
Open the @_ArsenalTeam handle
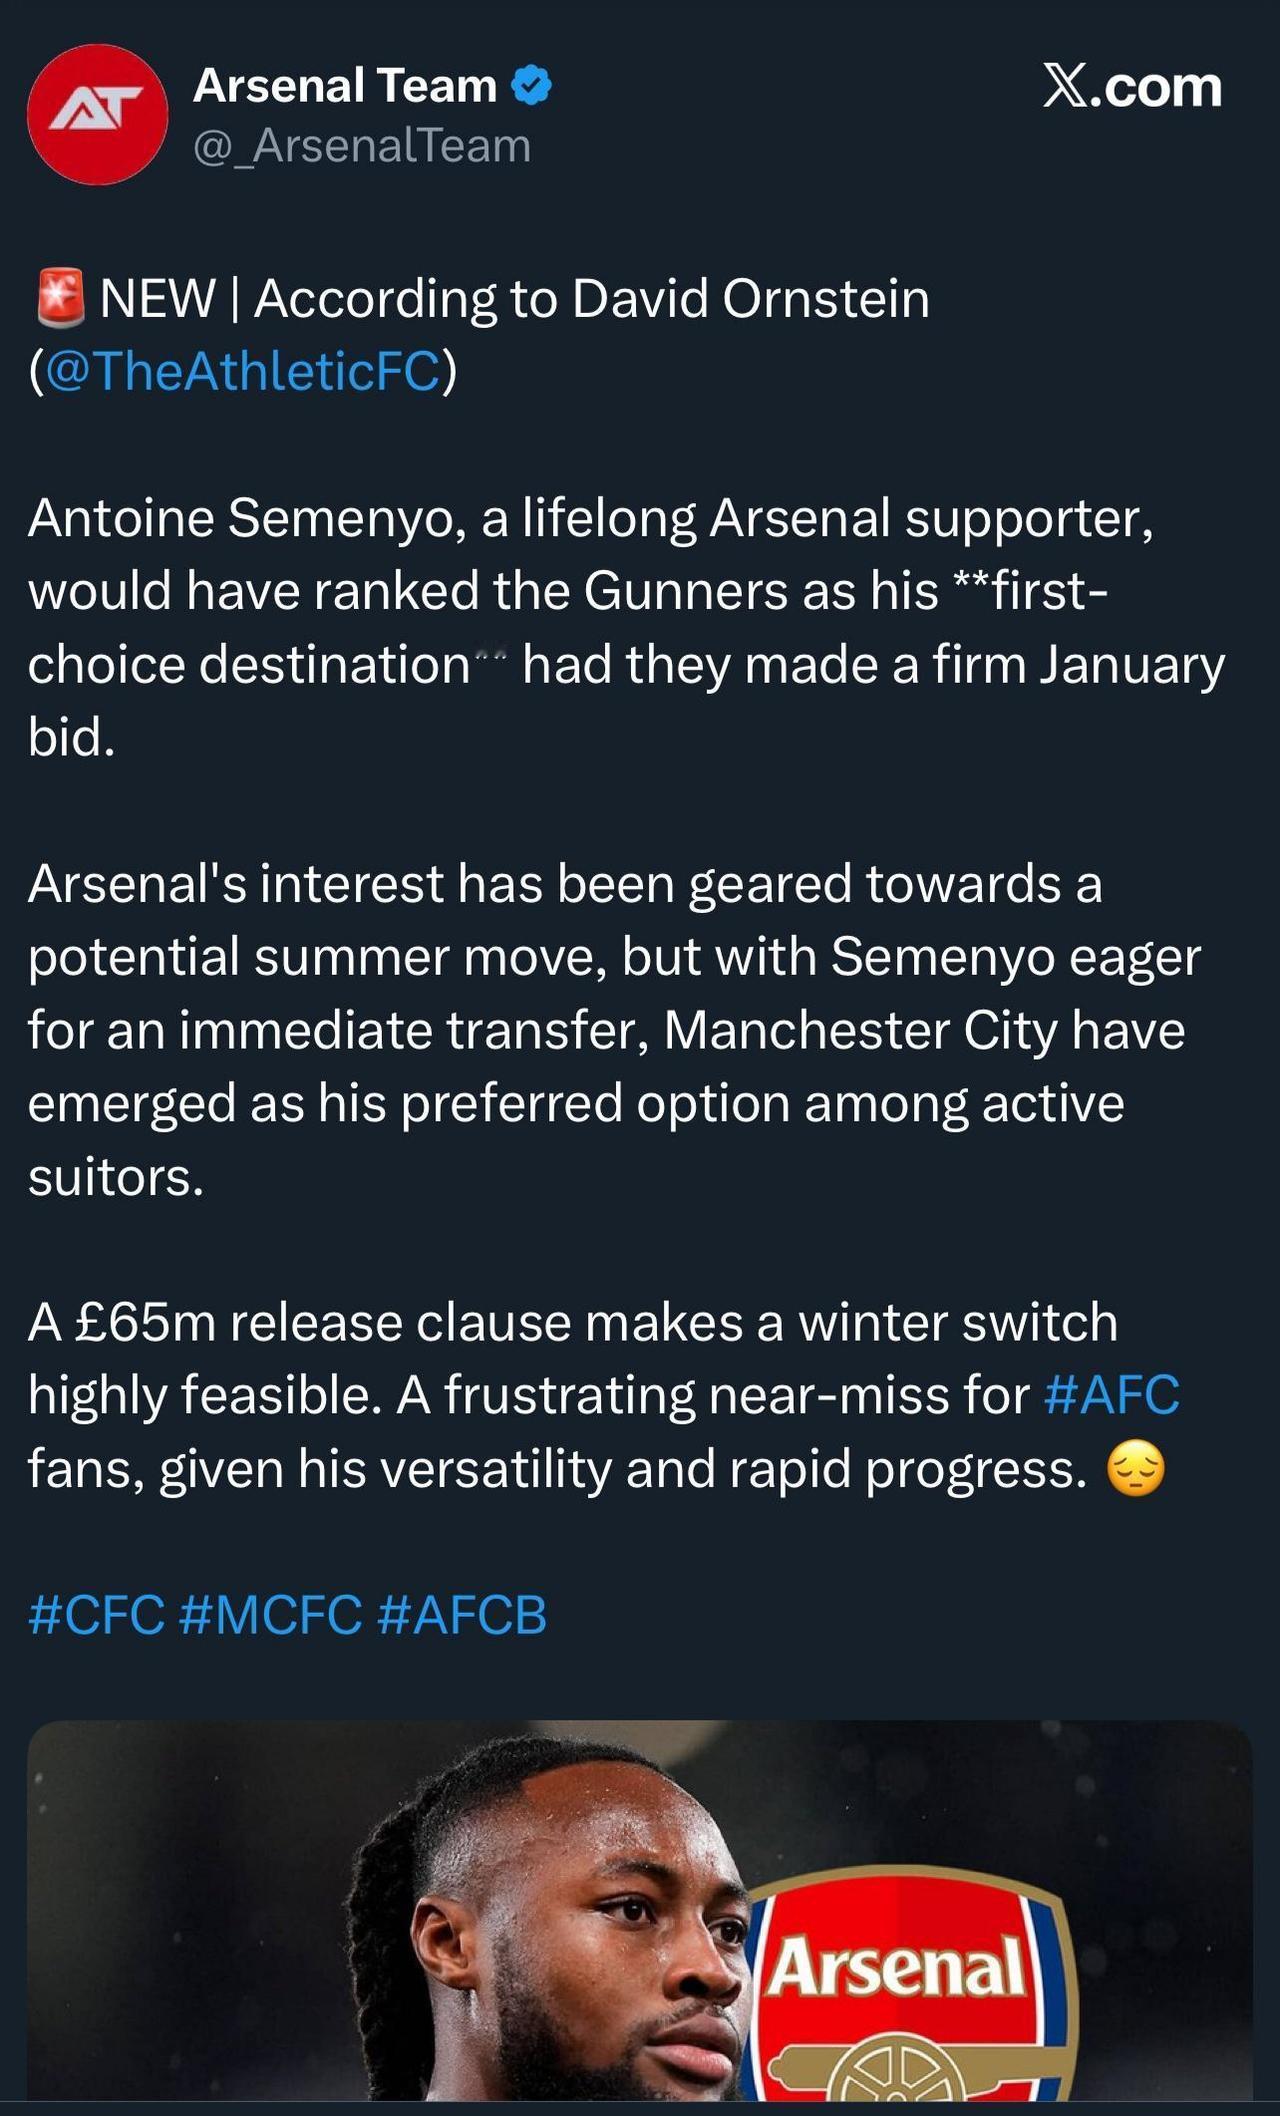(x=361, y=146)
